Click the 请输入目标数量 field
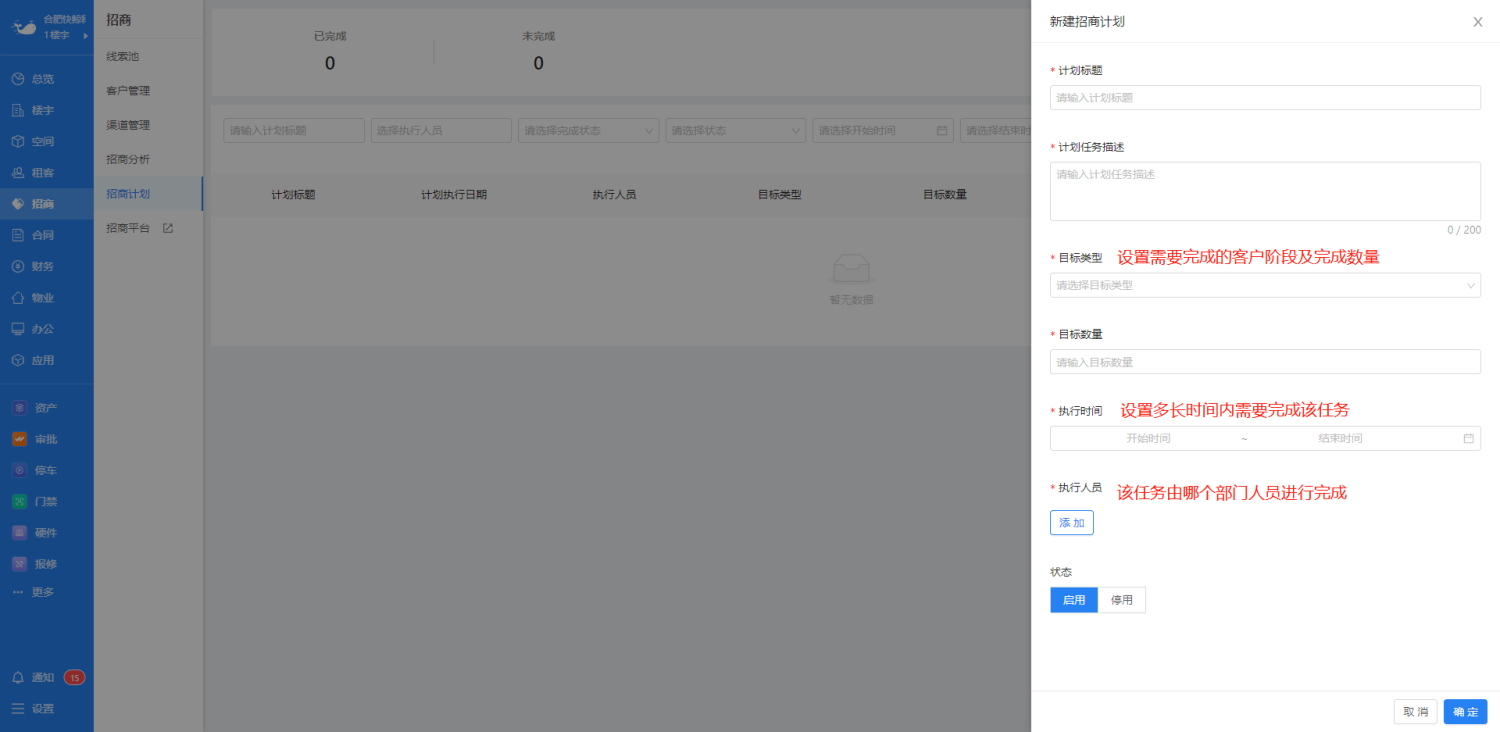The height and width of the screenshot is (732, 1500). pyautogui.click(x=1265, y=362)
